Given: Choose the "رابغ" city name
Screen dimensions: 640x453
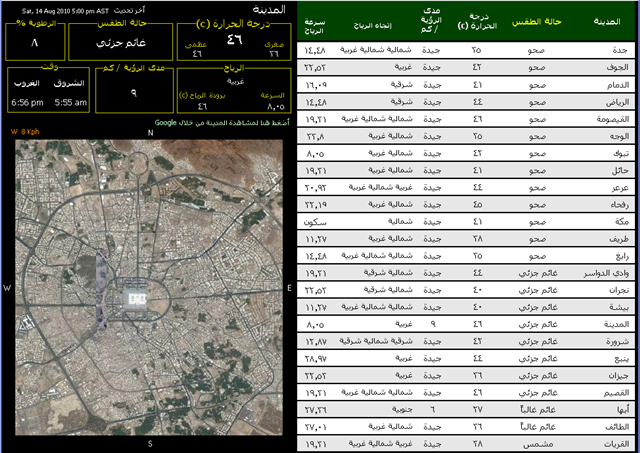Looking at the screenshot, I should [x=622, y=256].
